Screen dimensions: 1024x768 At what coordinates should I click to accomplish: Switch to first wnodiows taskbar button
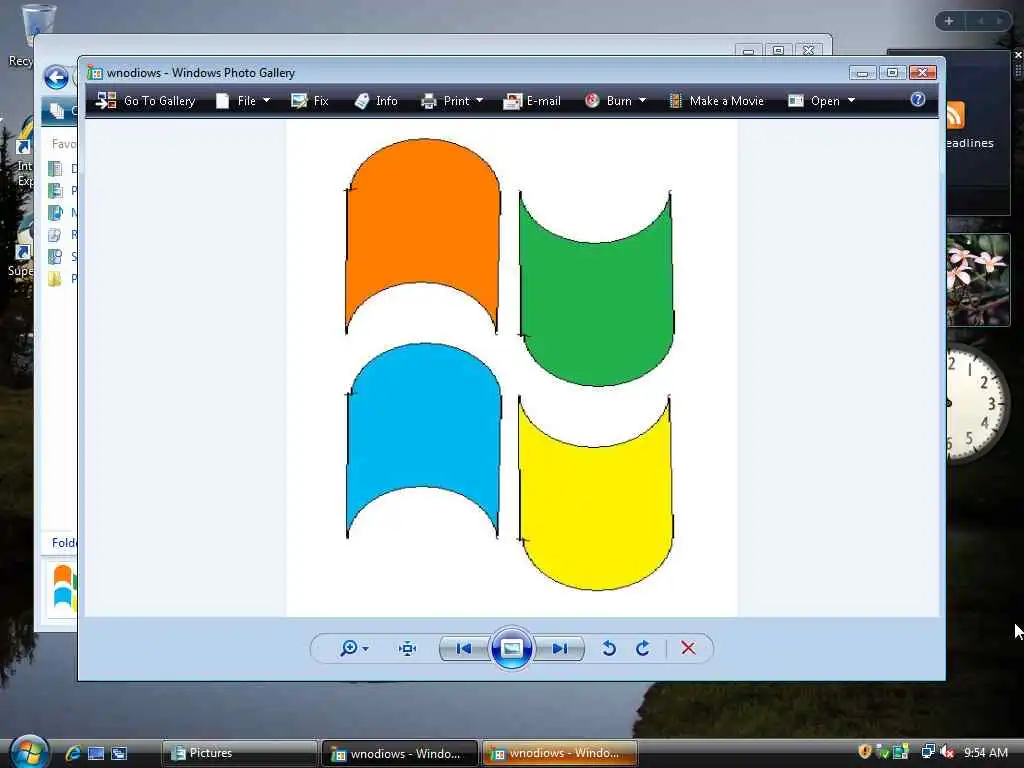tap(400, 753)
